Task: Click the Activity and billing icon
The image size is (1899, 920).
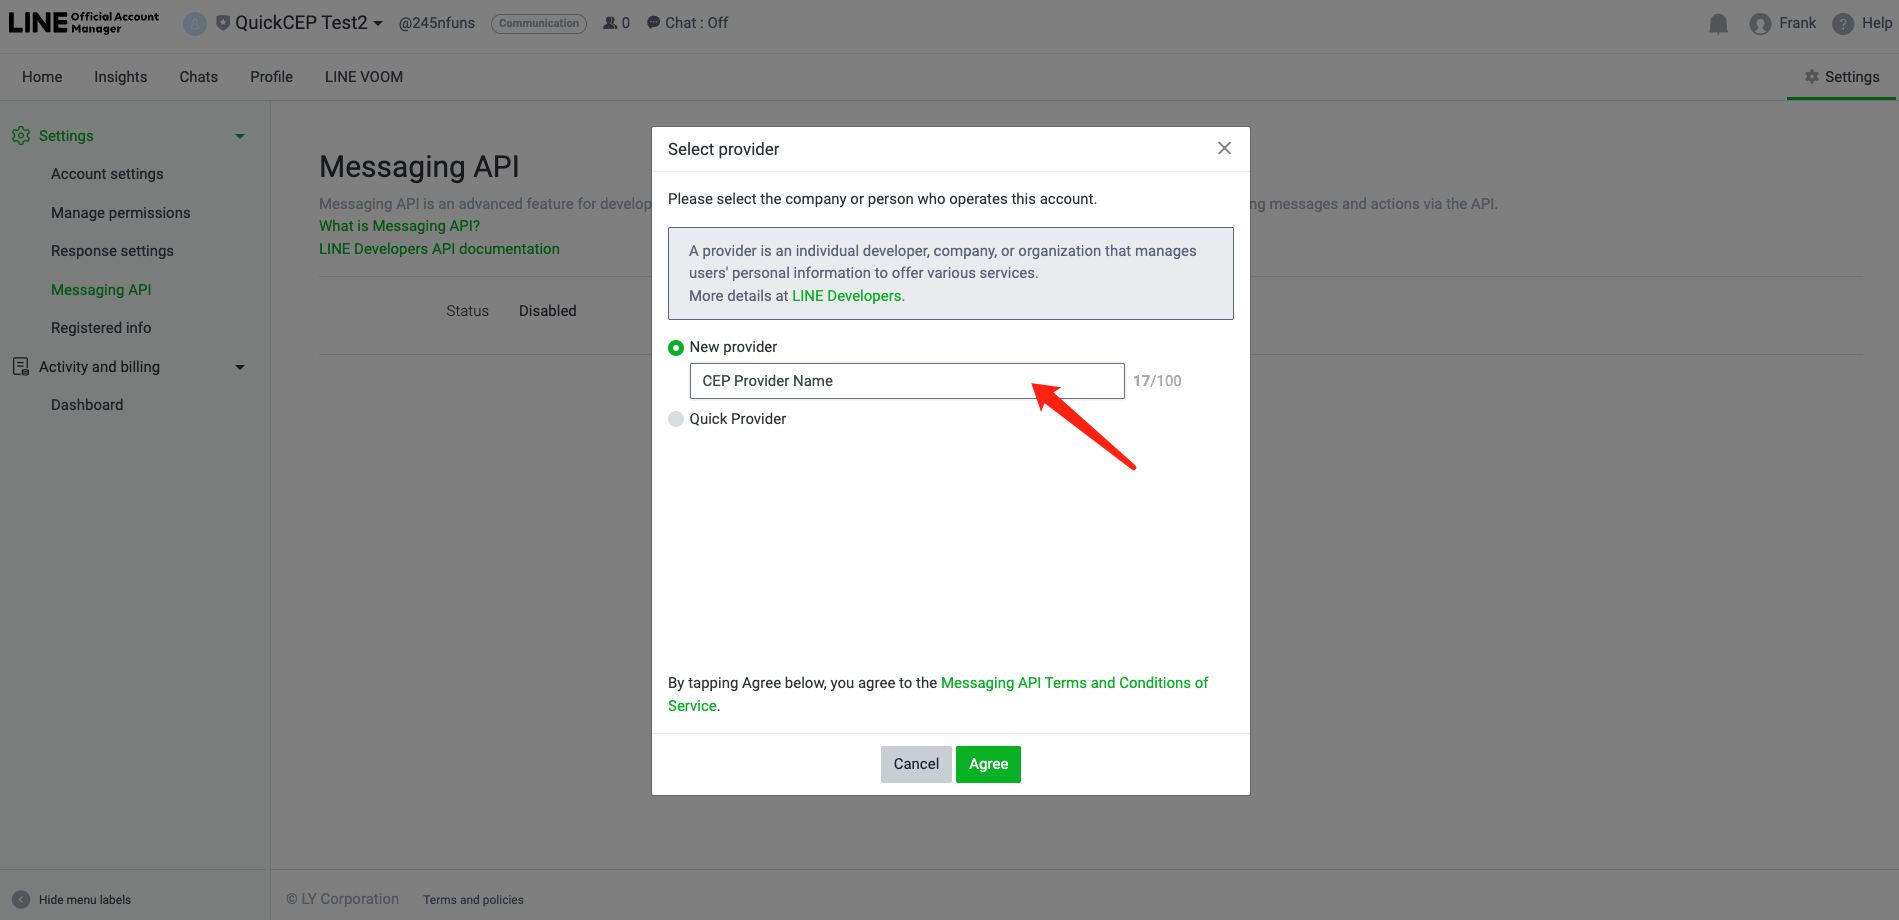Action: click(21, 367)
